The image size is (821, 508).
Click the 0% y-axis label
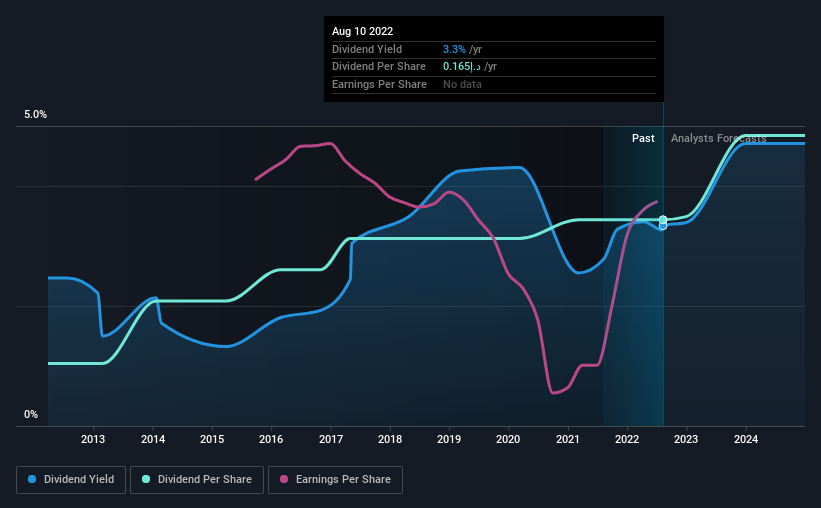click(31, 414)
